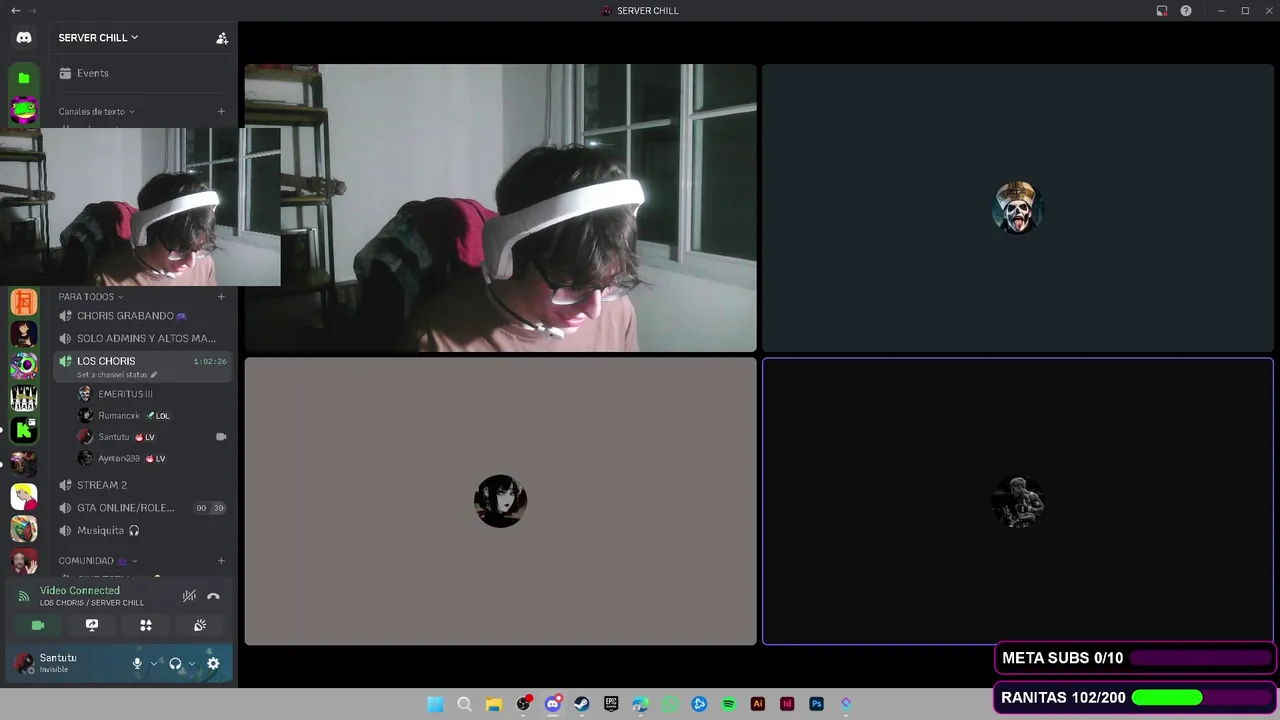Viewport: 1280px width, 720px height.
Task: Toggle noise suppression
Action: pos(189,596)
